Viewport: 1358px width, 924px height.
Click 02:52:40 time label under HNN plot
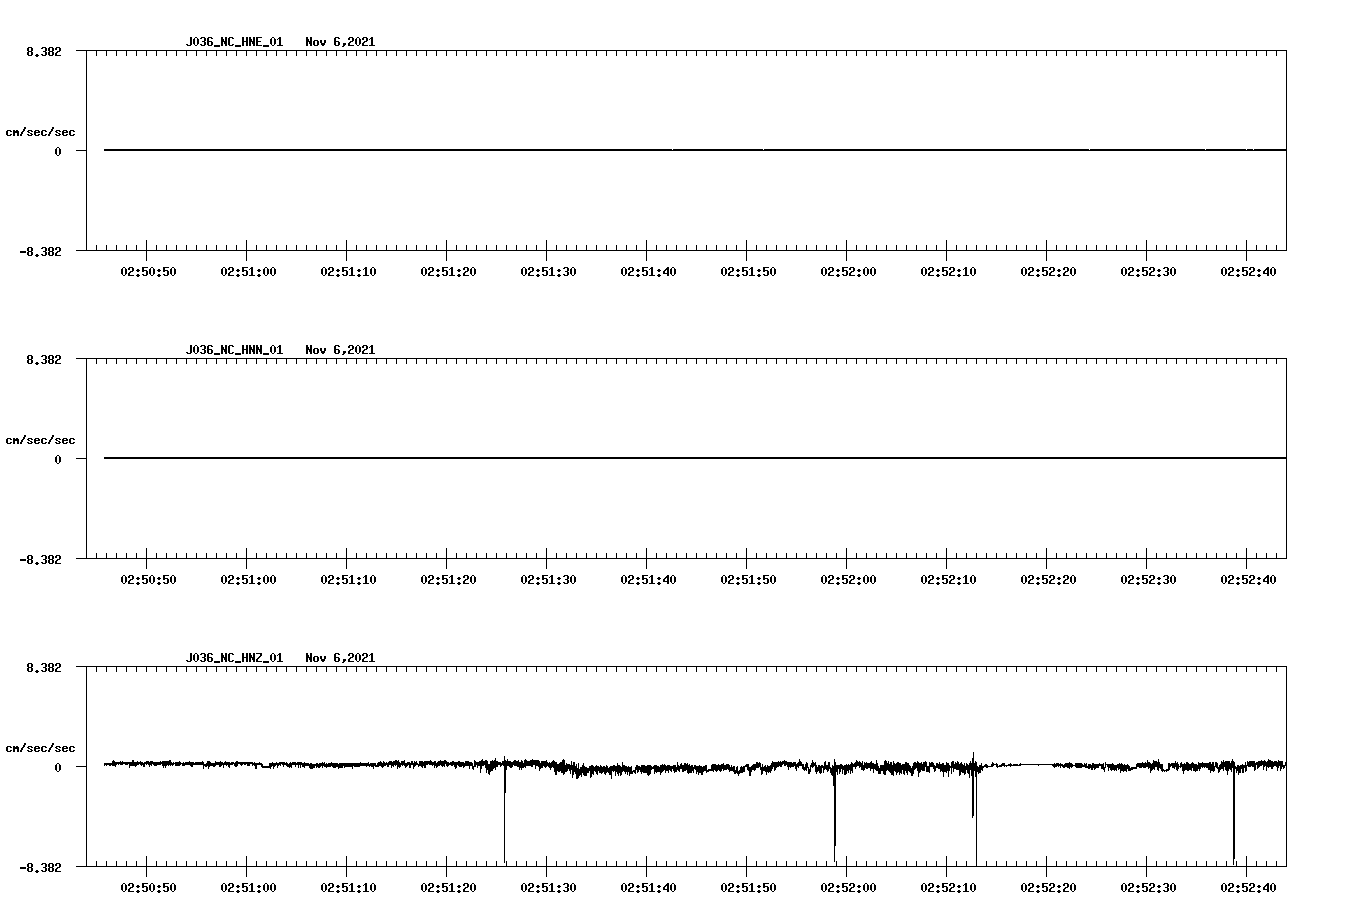pos(1248,580)
